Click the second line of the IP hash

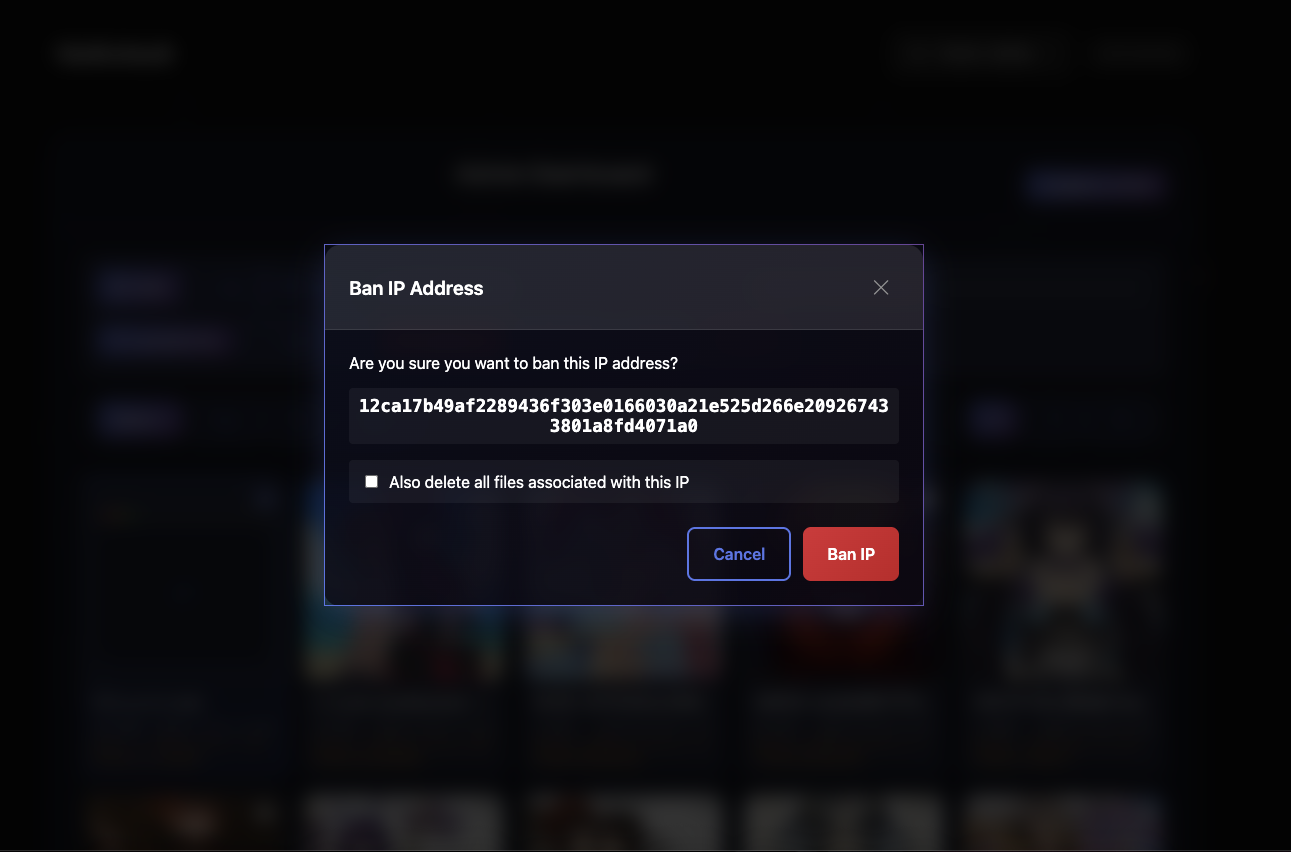click(x=624, y=427)
